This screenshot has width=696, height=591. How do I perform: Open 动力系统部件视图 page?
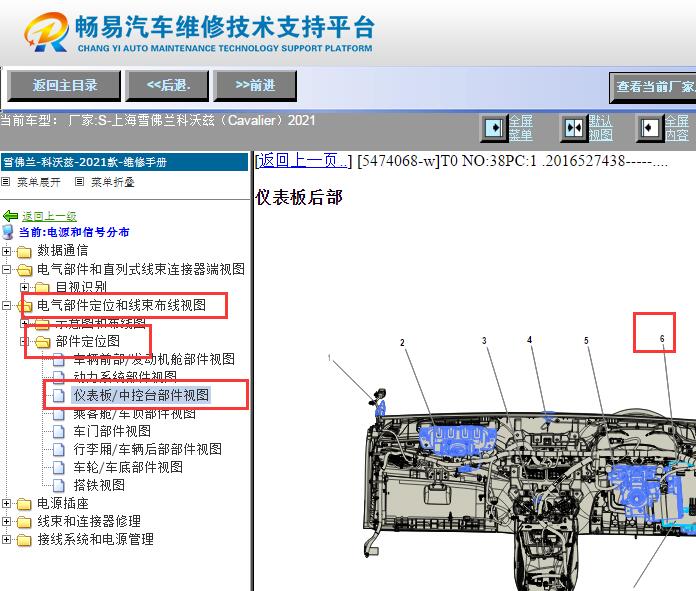click(125, 377)
